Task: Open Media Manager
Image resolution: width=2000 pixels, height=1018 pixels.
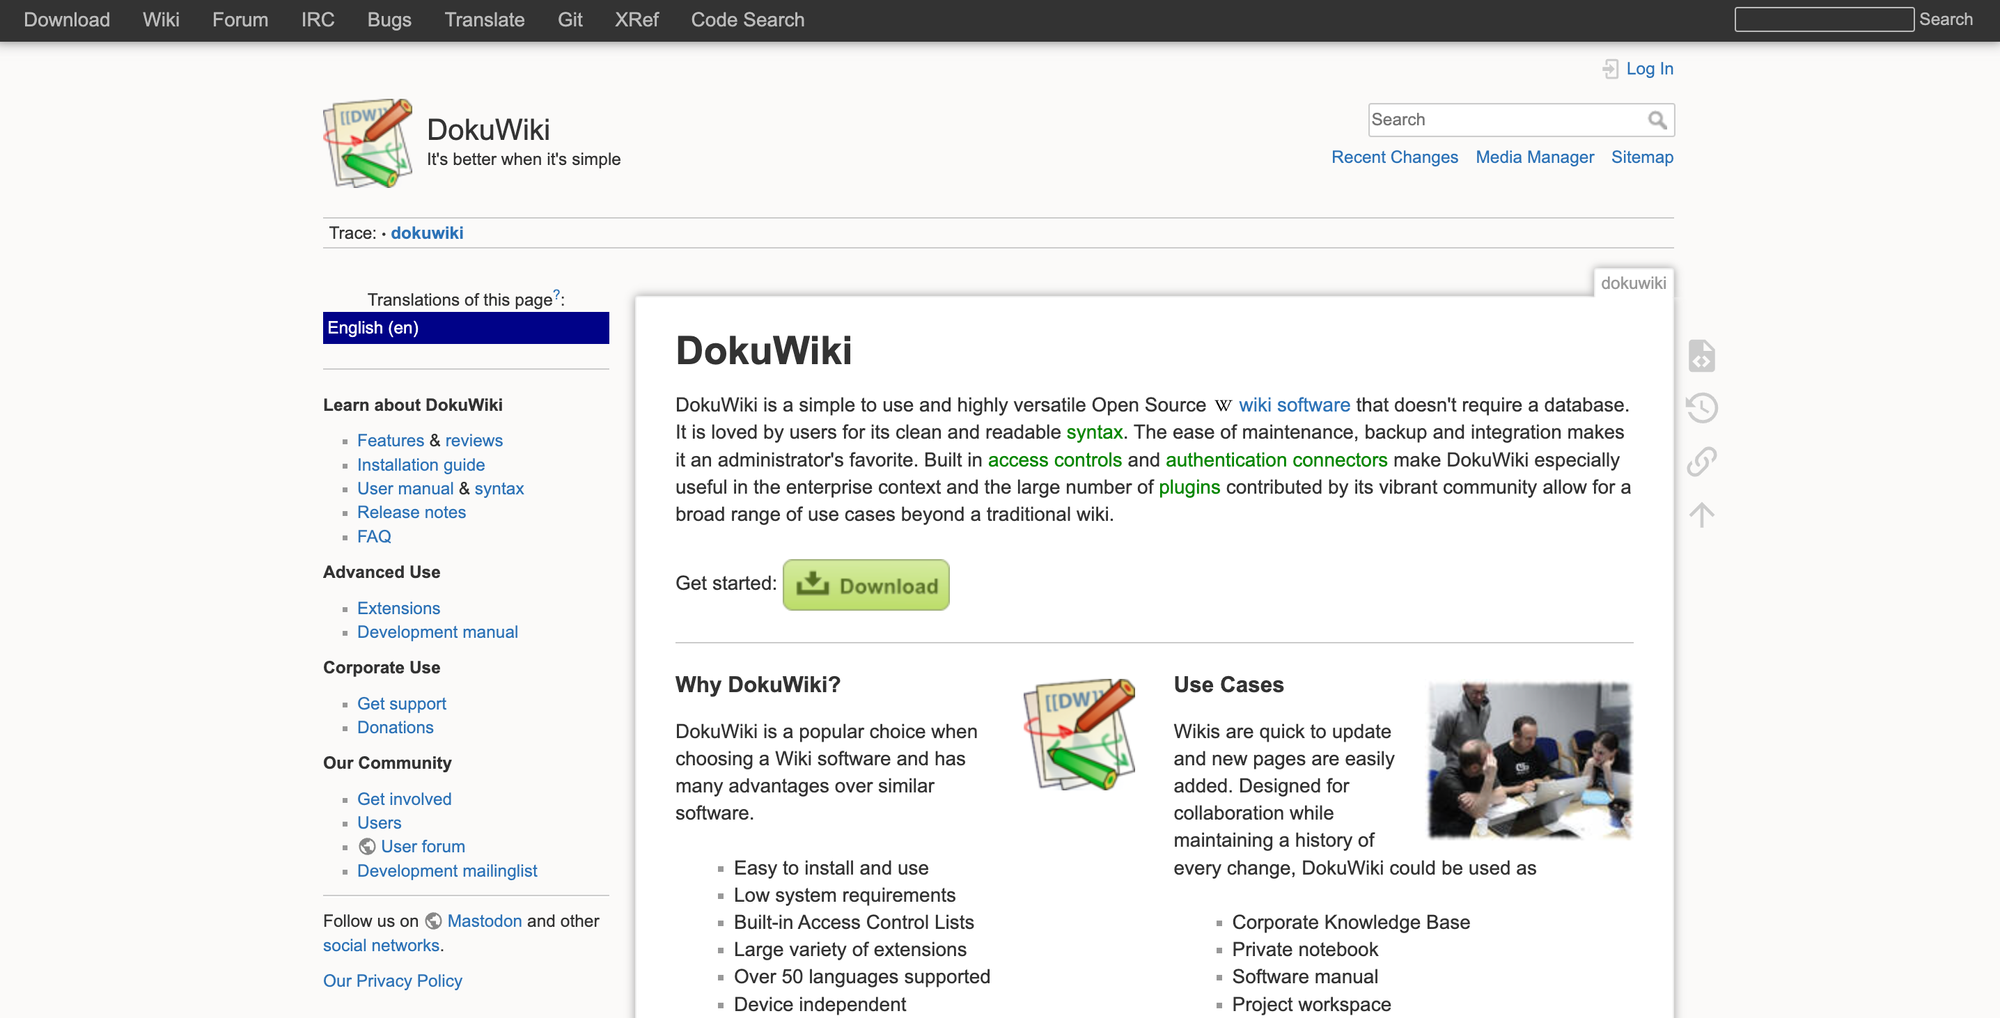Action: point(1534,157)
